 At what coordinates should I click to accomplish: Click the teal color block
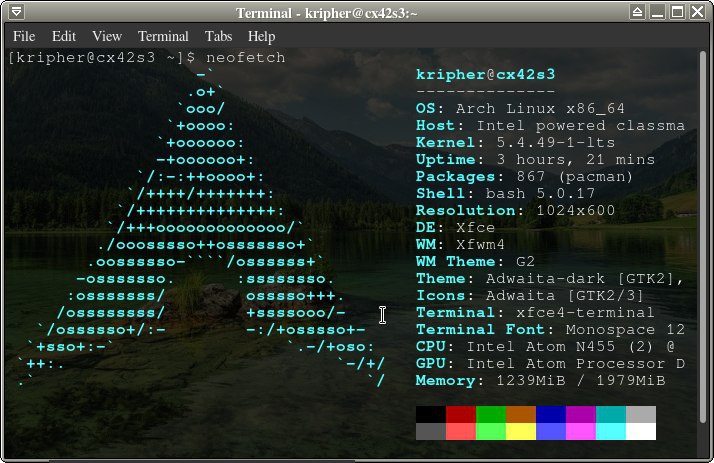click(x=611, y=415)
